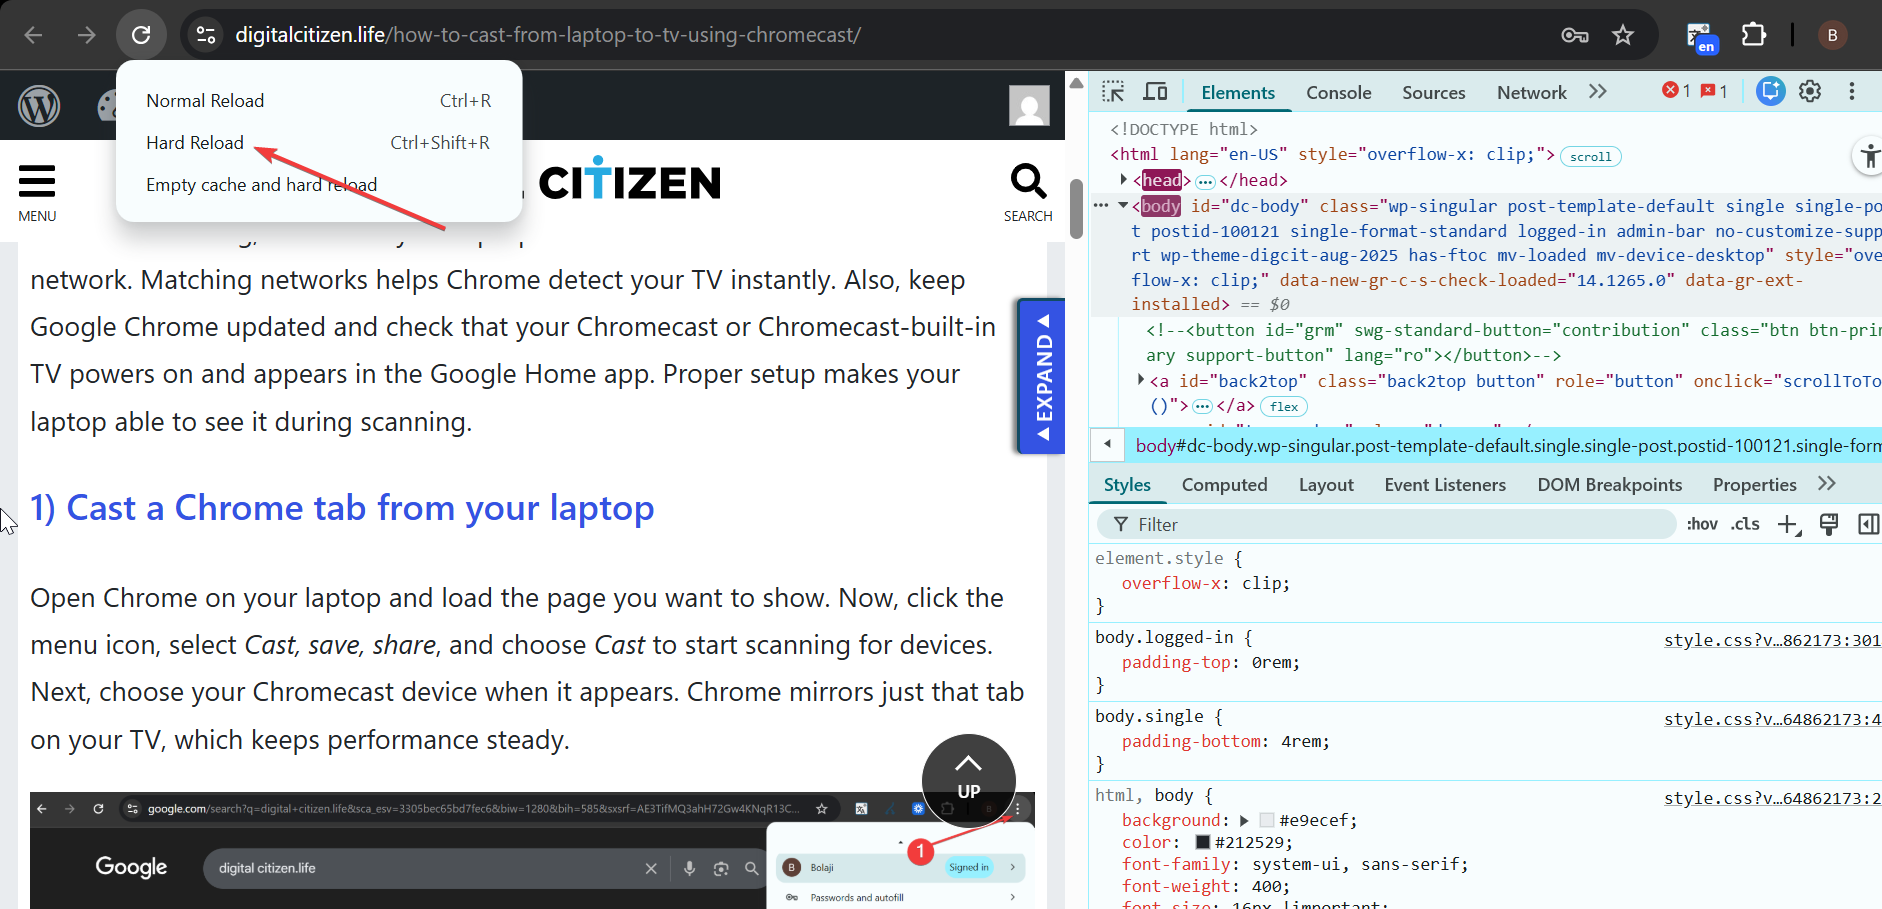Open the site hamburger MENU
The width and height of the screenshot is (1882, 909).
(x=37, y=193)
